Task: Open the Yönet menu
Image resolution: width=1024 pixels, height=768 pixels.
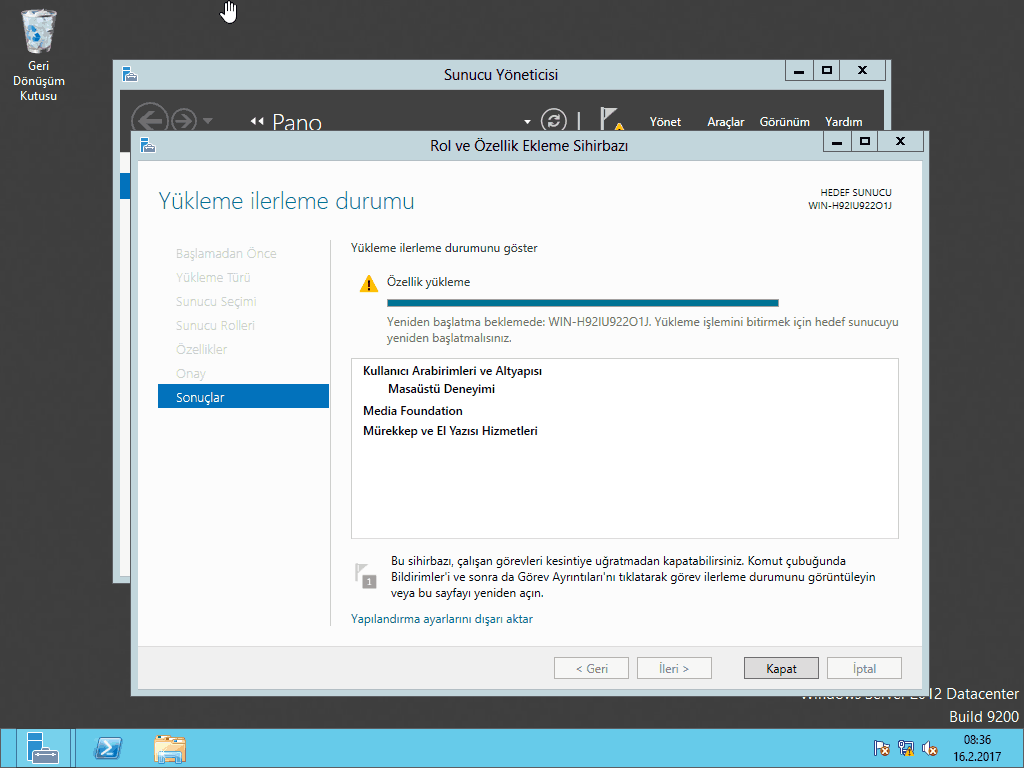Action: point(665,122)
